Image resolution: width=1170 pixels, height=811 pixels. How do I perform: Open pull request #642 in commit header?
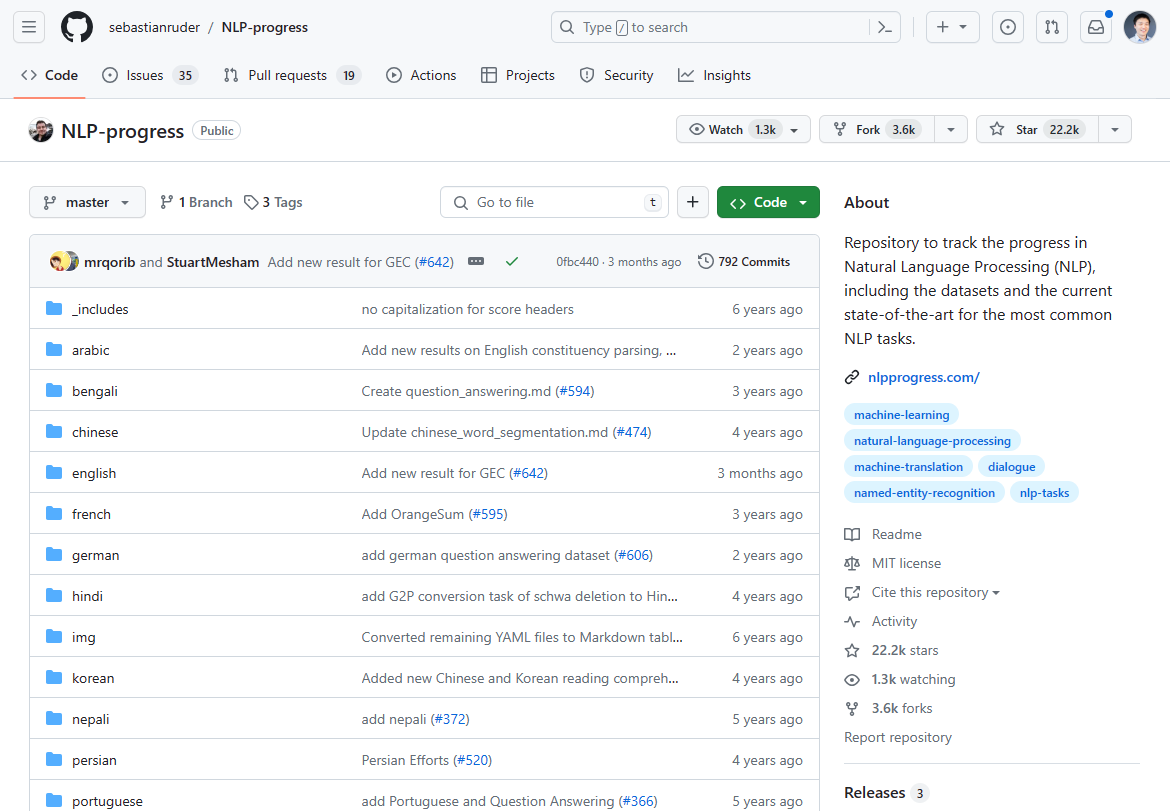coord(434,262)
